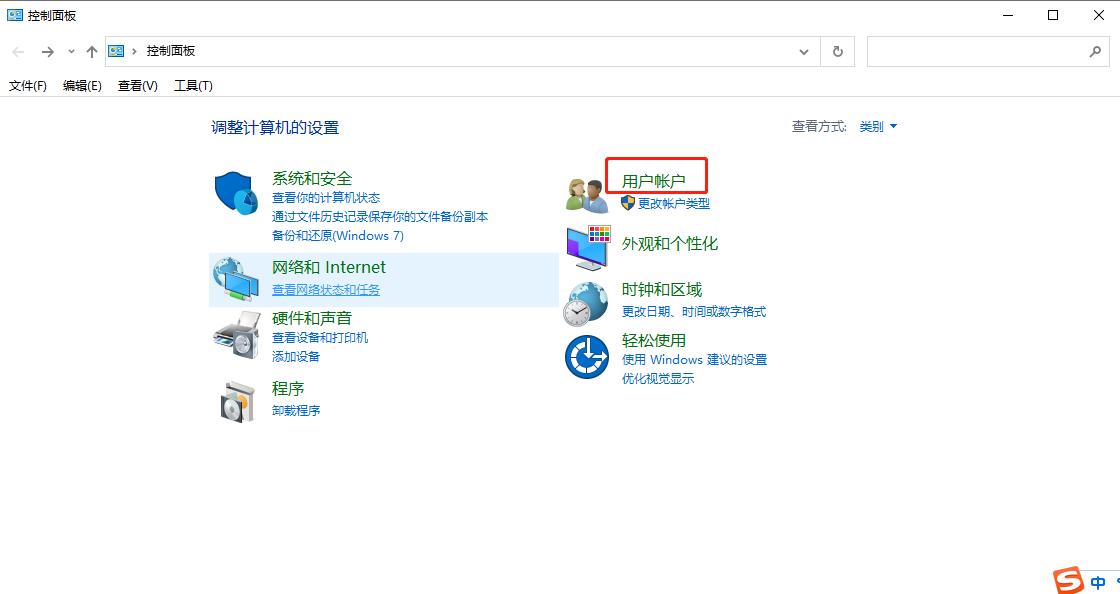The image size is (1120, 594).
Task: Expand the address bar history dropdown
Action: point(804,51)
